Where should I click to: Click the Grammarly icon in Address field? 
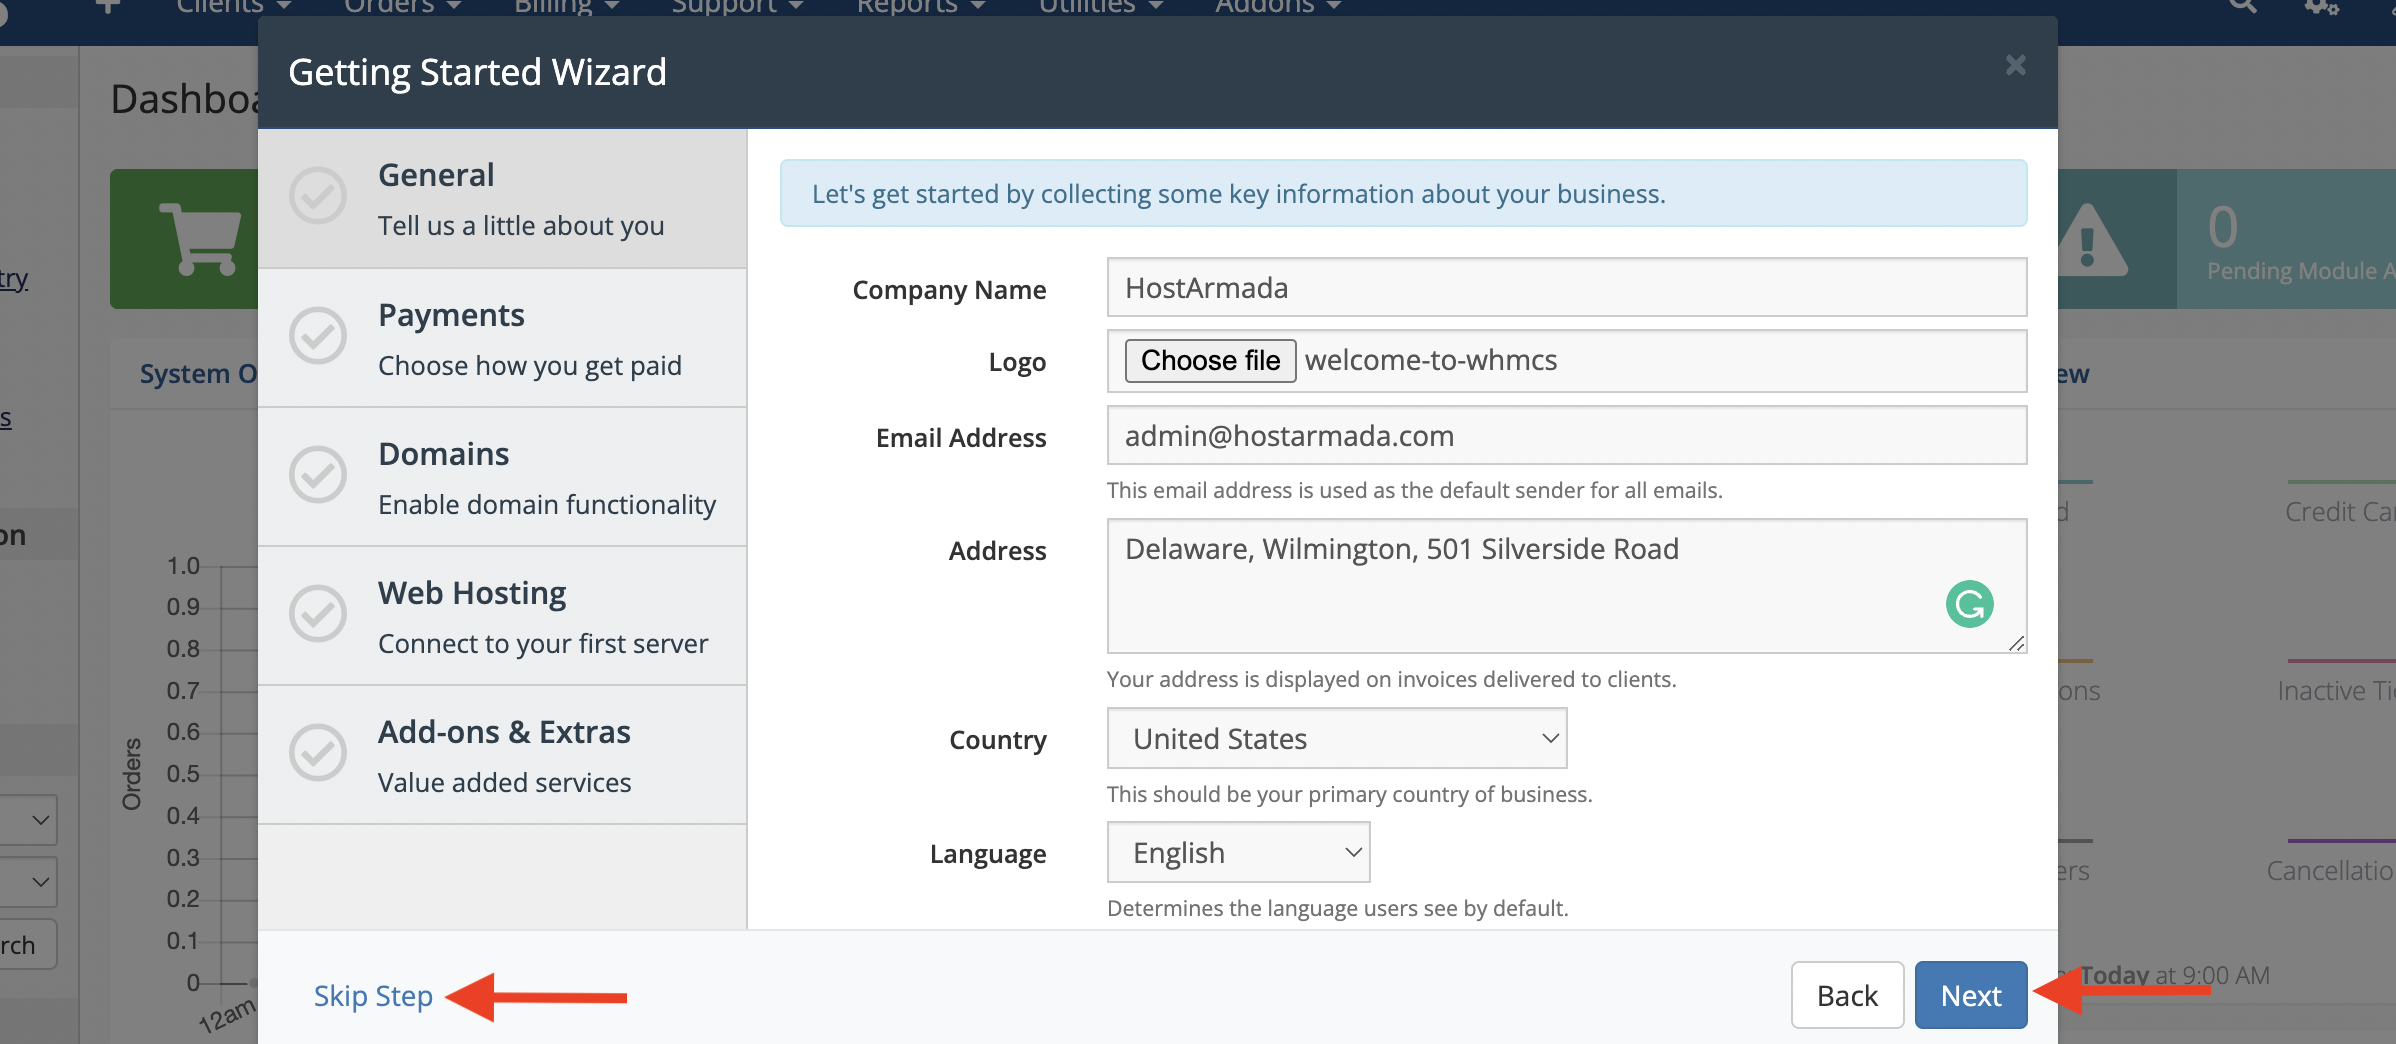coord(1969,604)
